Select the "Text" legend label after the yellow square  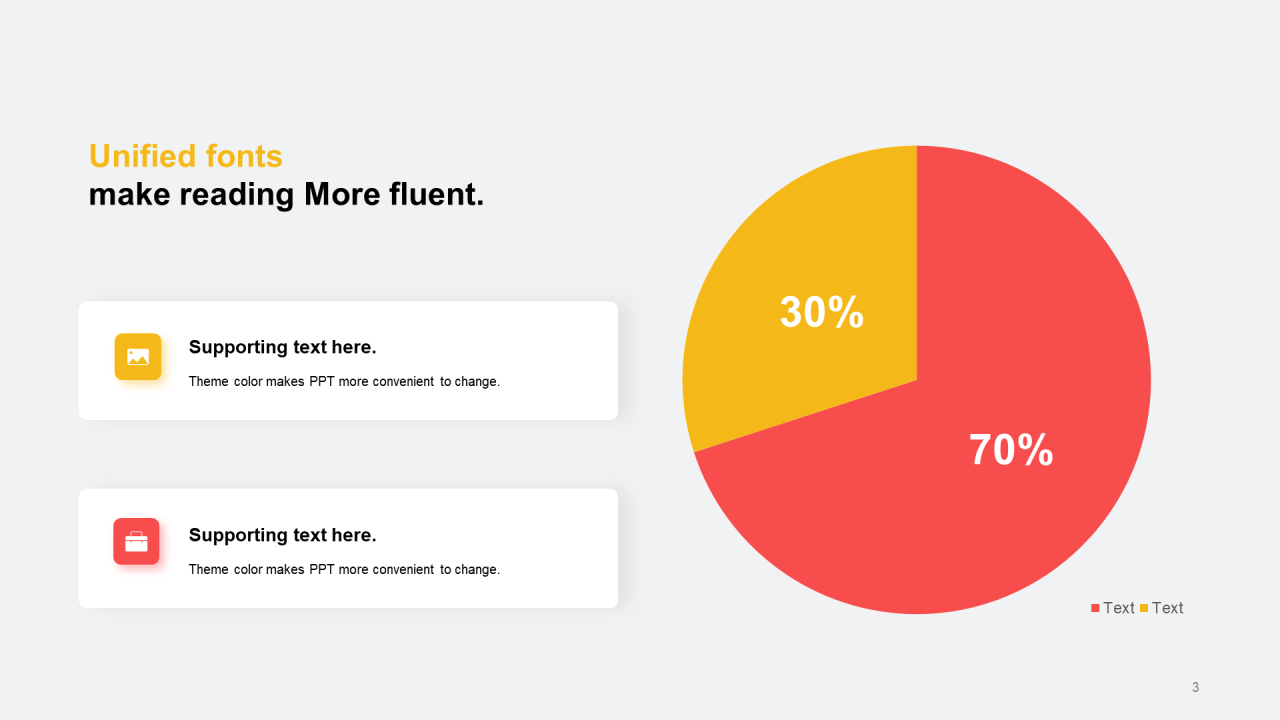pos(1167,608)
